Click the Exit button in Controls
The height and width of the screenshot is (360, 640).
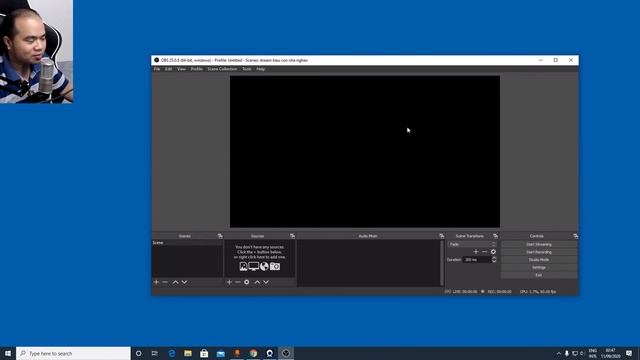pyautogui.click(x=539, y=275)
